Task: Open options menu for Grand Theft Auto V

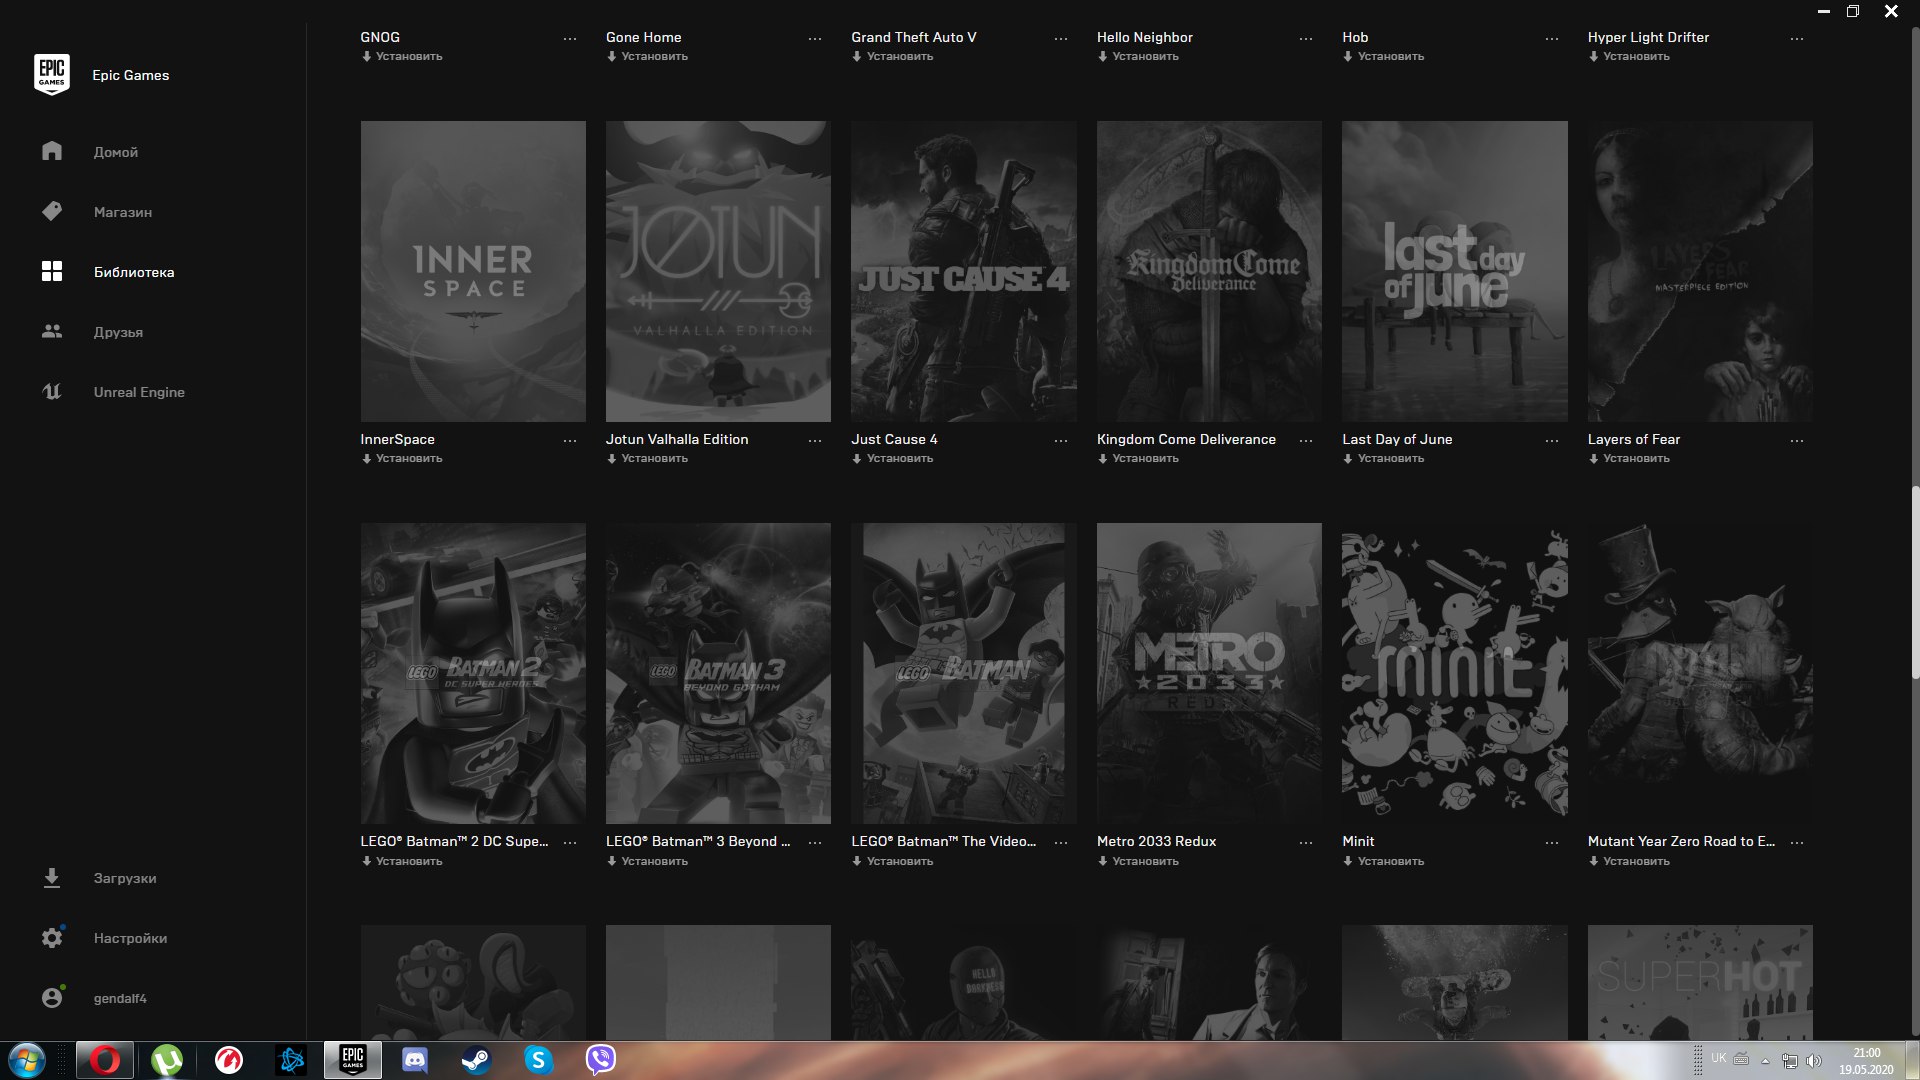Action: pyautogui.click(x=1061, y=39)
